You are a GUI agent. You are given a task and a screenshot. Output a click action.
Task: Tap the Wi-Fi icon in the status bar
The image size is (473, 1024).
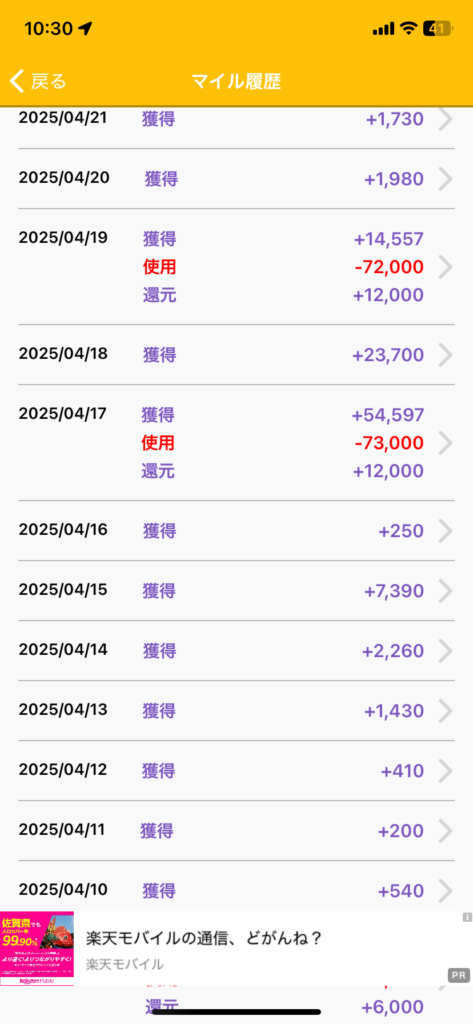click(x=409, y=28)
